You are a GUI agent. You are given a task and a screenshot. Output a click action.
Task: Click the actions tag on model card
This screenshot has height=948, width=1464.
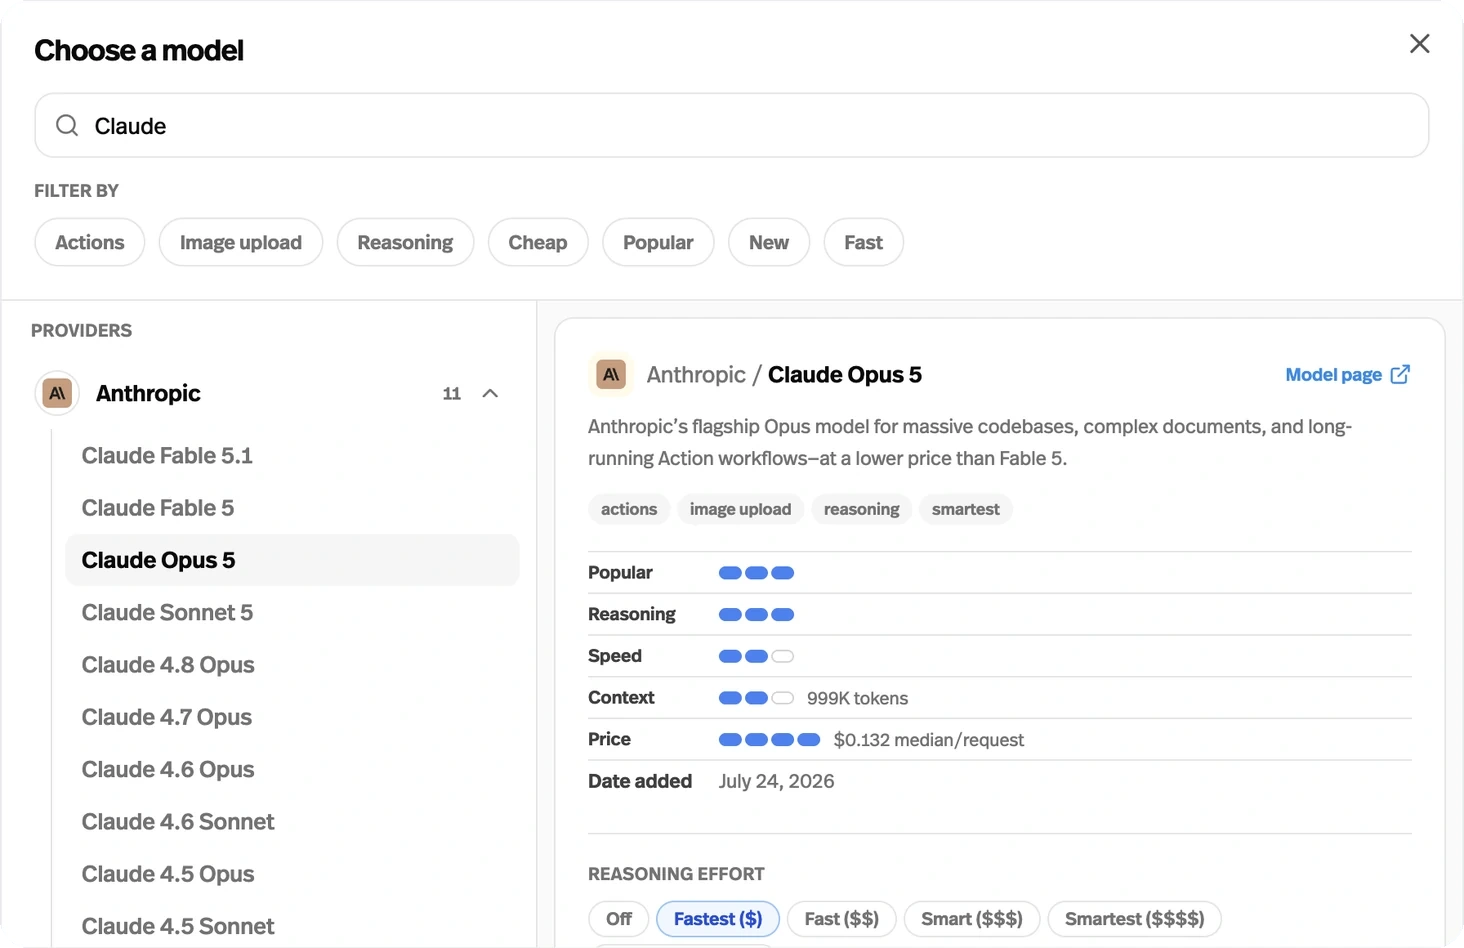coord(629,509)
